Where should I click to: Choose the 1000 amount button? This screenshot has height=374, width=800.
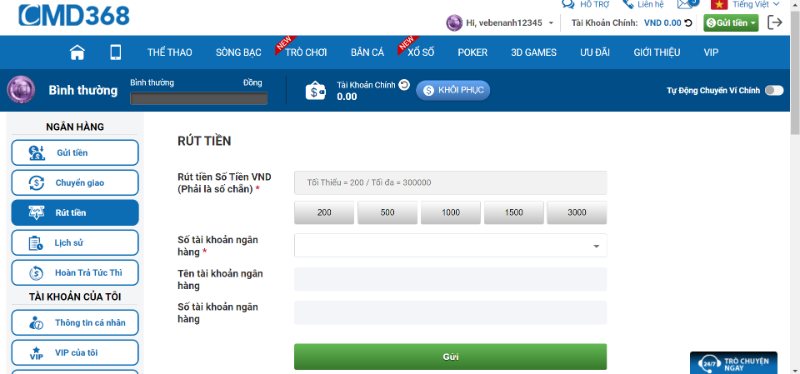(x=451, y=213)
